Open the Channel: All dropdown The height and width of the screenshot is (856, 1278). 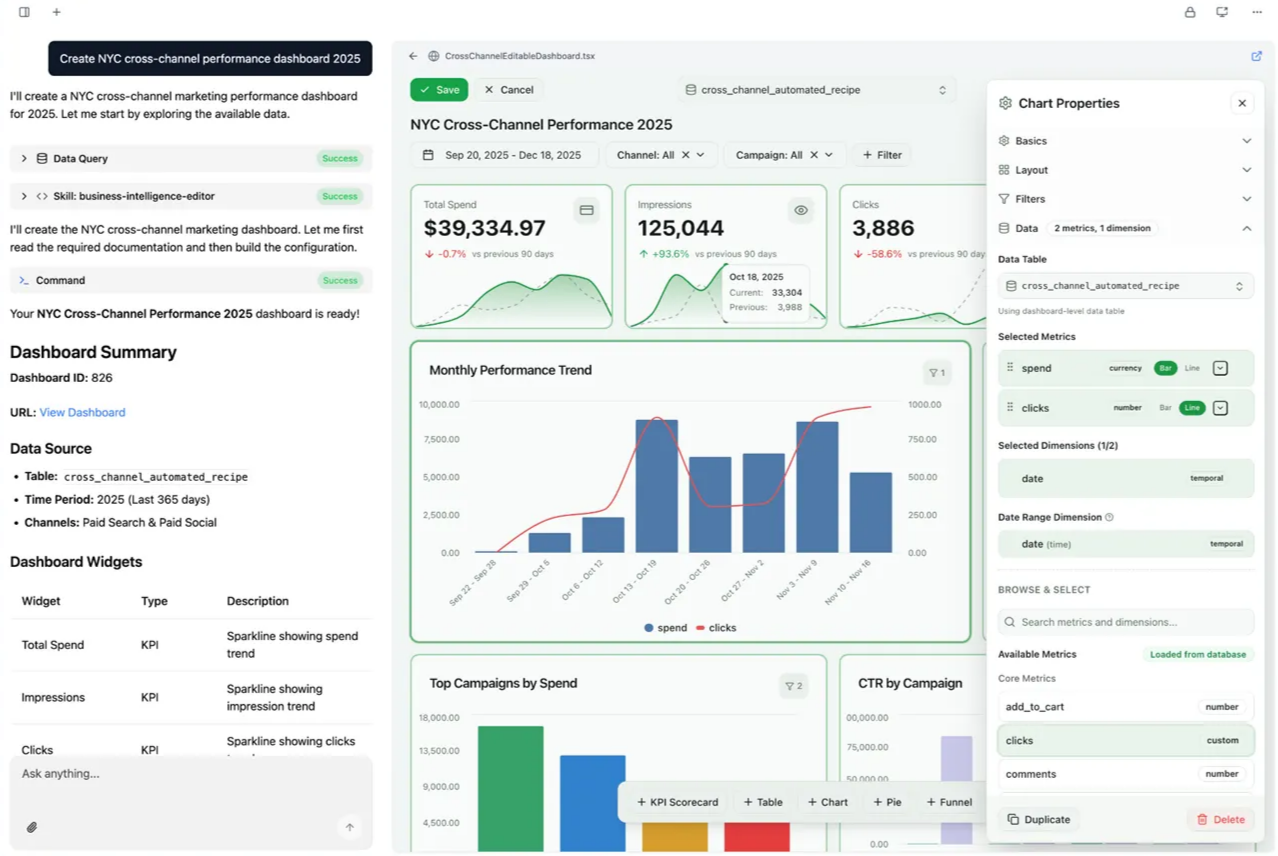[661, 155]
